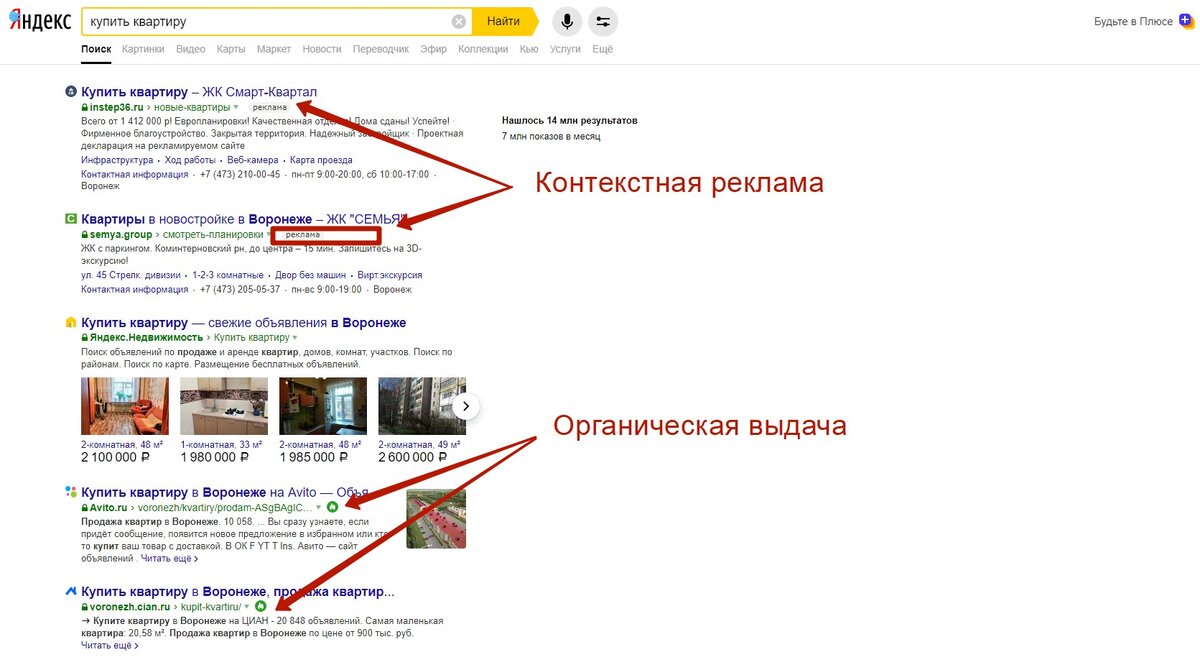This screenshot has height=665, width=1200.
Task: Open Контактная информация under semya.group result
Action: (x=135, y=289)
